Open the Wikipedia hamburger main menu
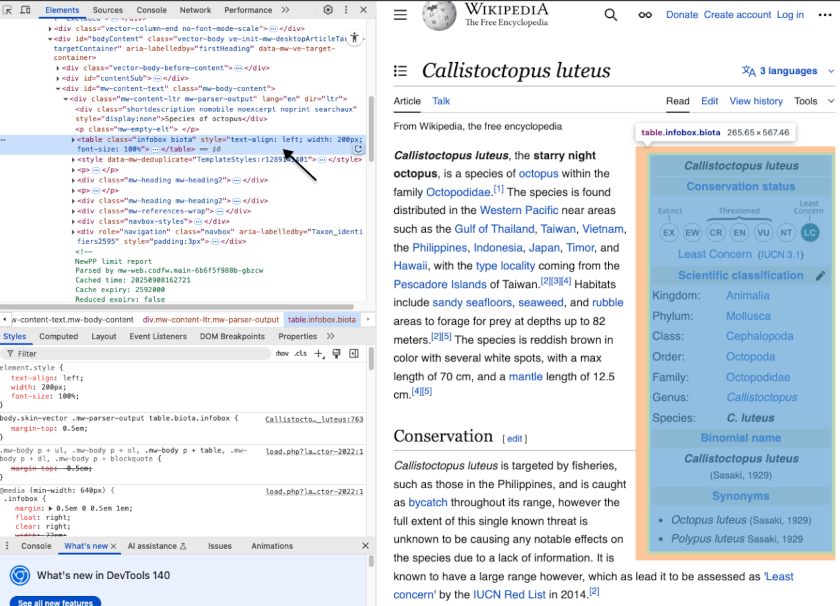 [x=400, y=15]
